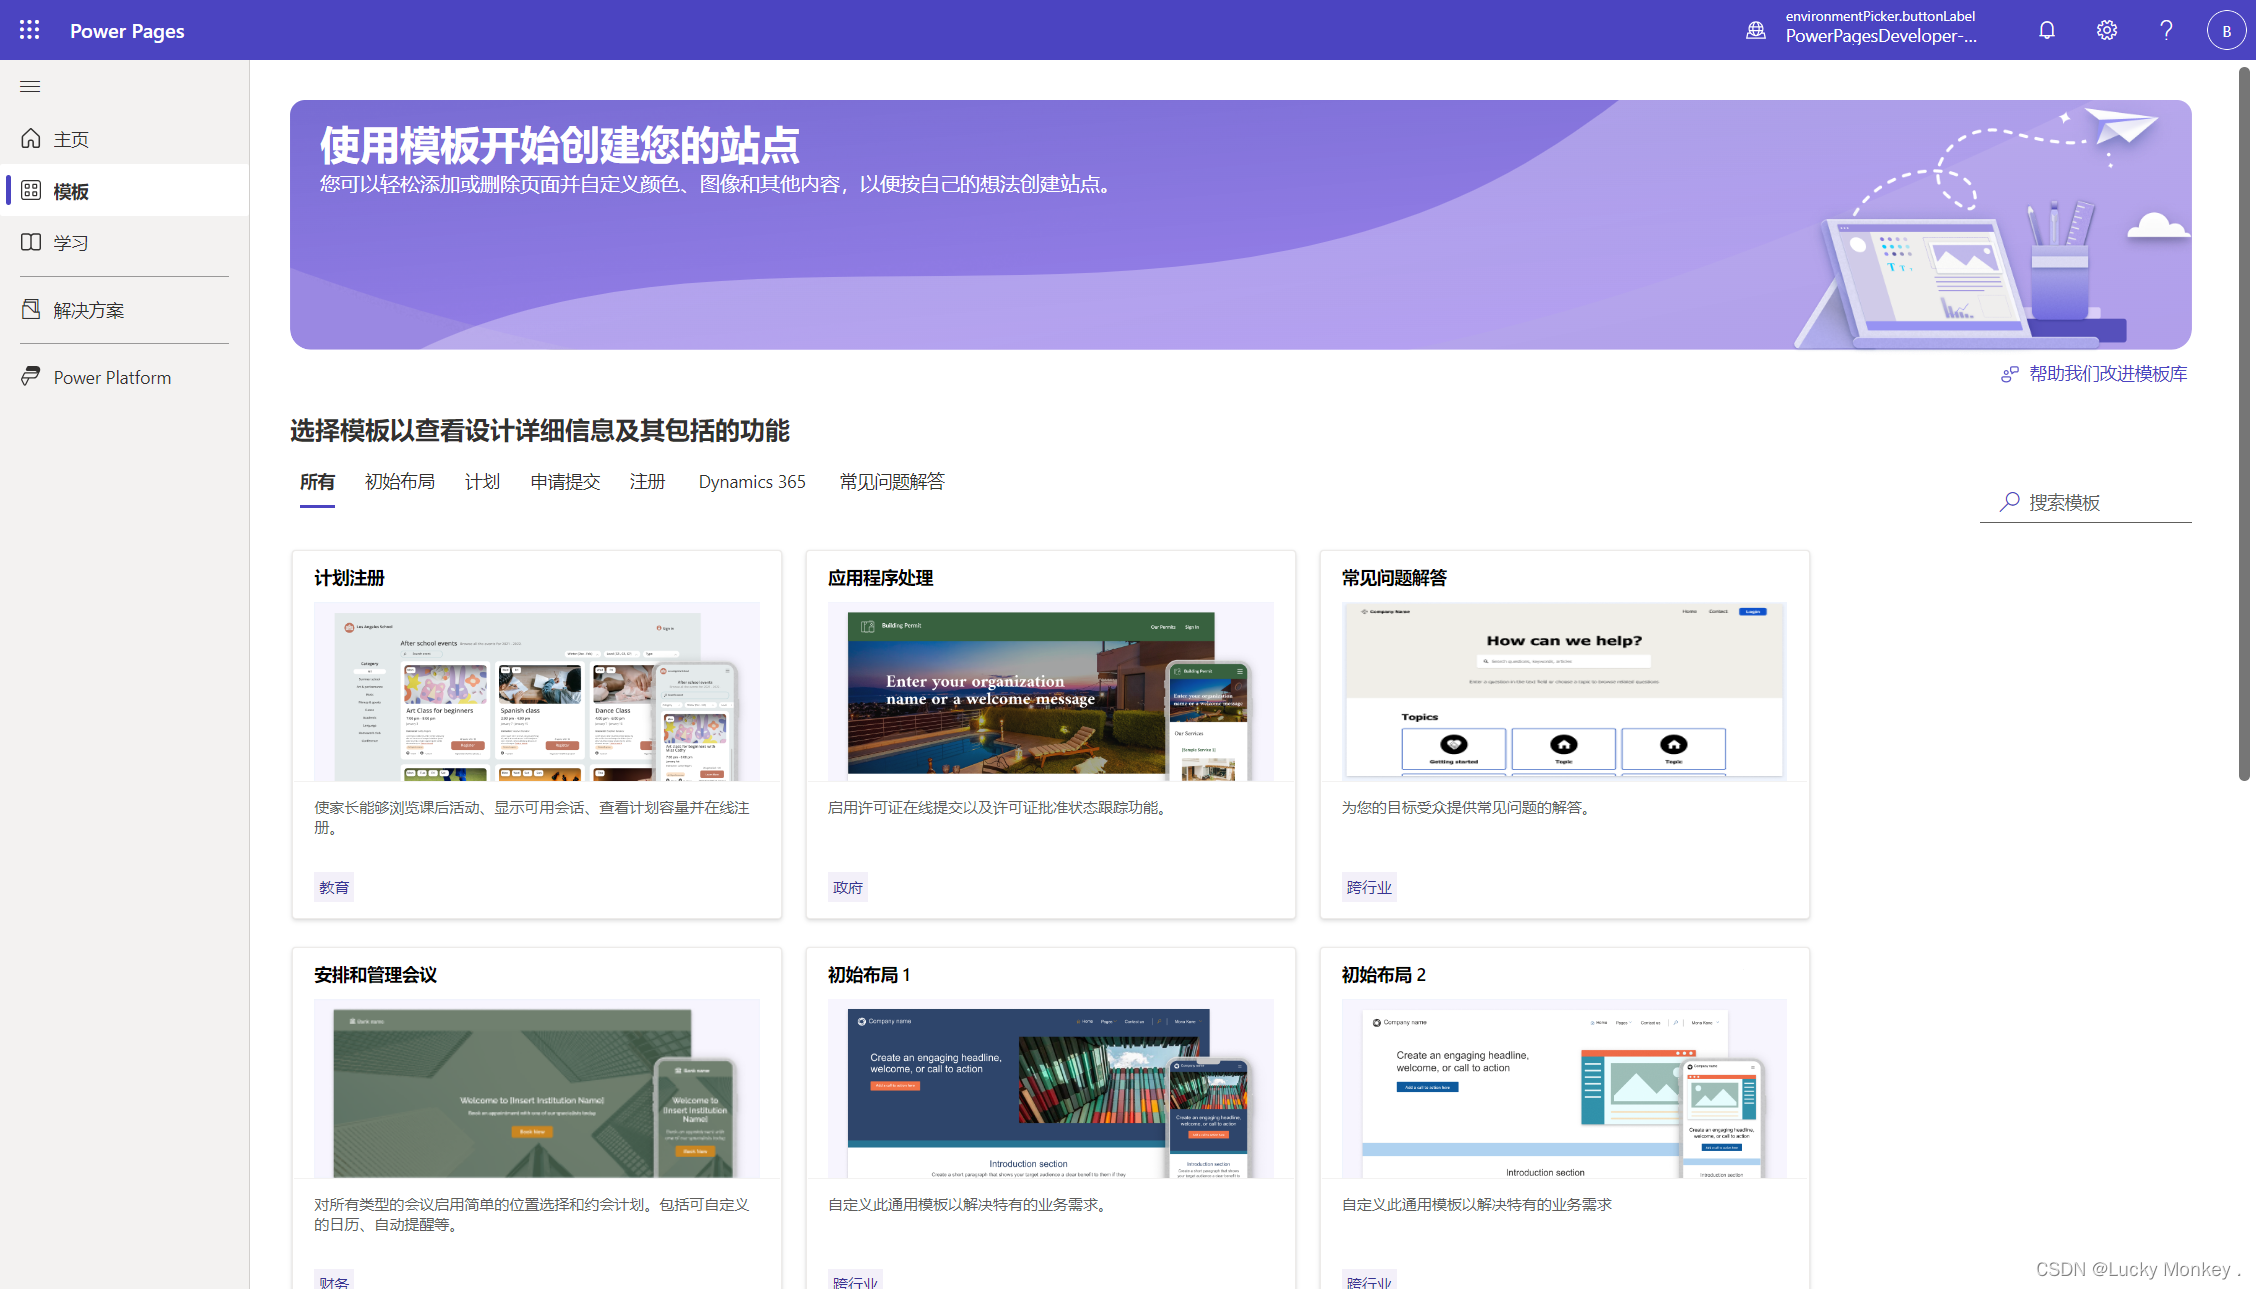Click the templates icon beside 模板
The height and width of the screenshot is (1289, 2256).
tap(31, 190)
